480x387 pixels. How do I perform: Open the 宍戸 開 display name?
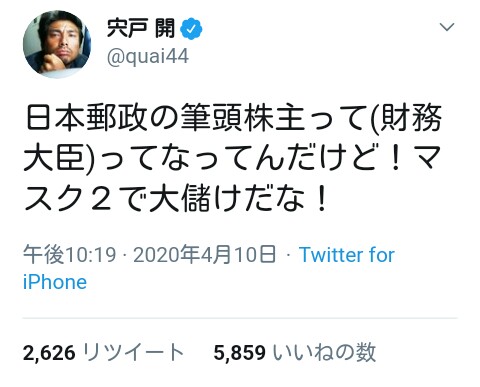141,28
